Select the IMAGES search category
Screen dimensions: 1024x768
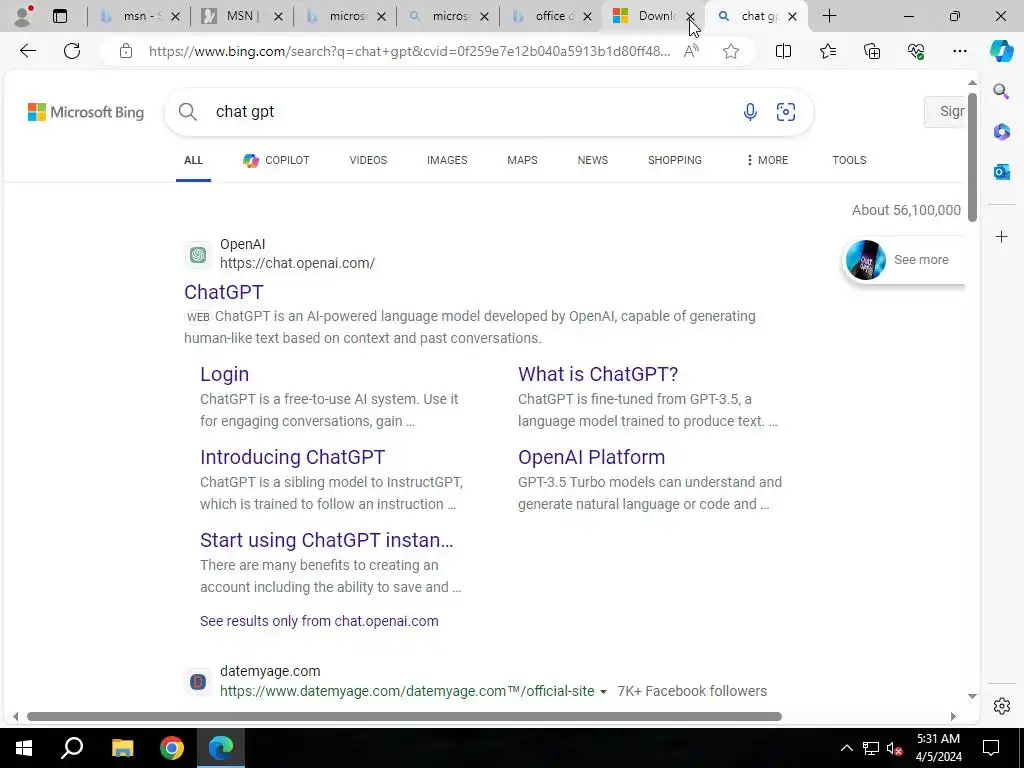click(x=447, y=160)
